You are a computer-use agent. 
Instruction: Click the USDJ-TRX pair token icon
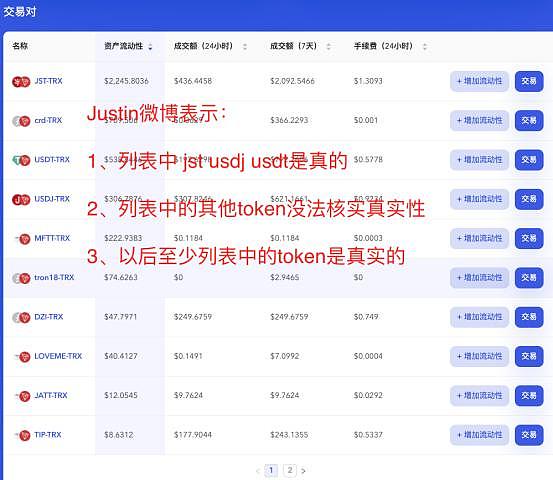pos(21,200)
